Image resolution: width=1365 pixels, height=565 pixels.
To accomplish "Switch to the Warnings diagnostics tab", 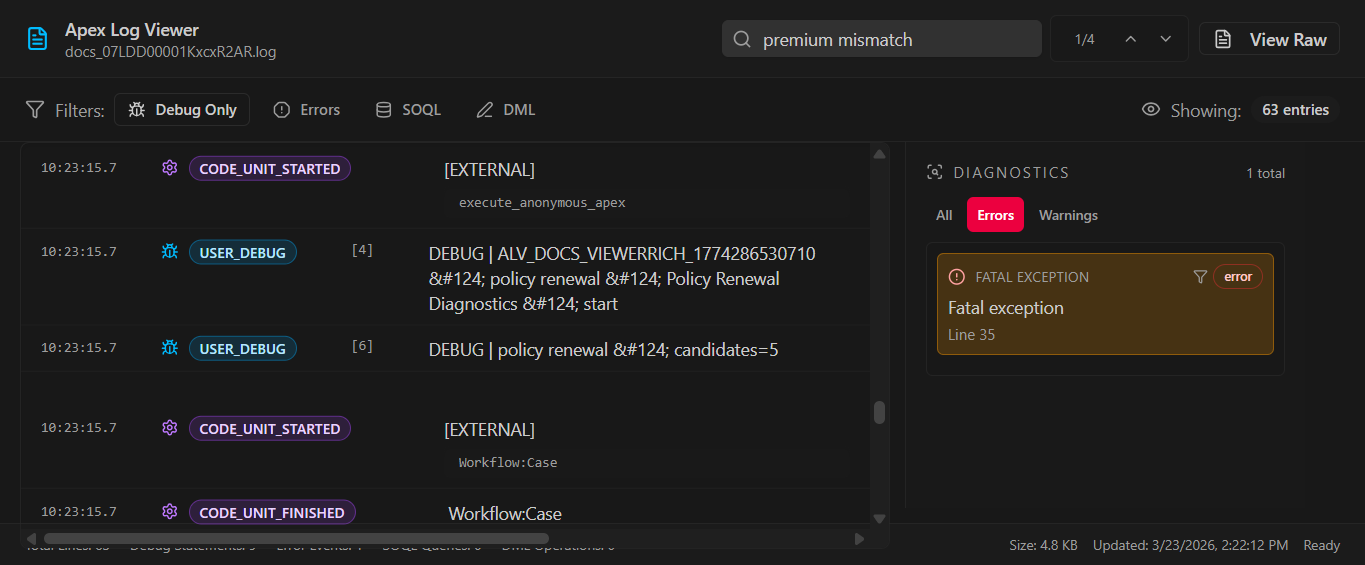I will (1068, 215).
